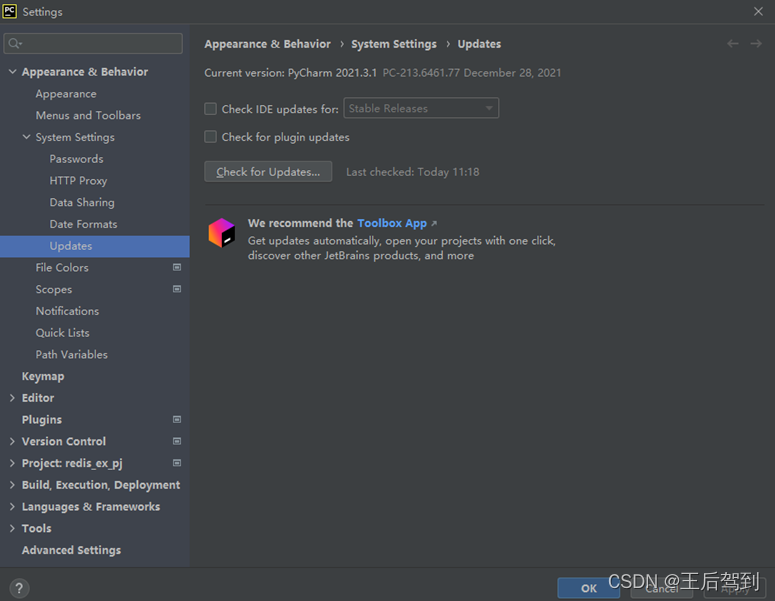Expand the Editor section

[12, 398]
